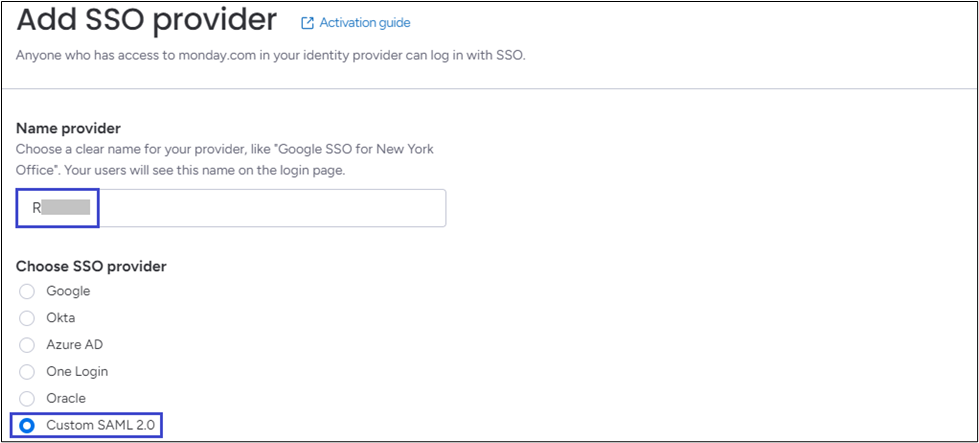This screenshot has height=443, width=979.
Task: Click the Custom SAML 2.0 label text
Action: [x=100, y=426]
